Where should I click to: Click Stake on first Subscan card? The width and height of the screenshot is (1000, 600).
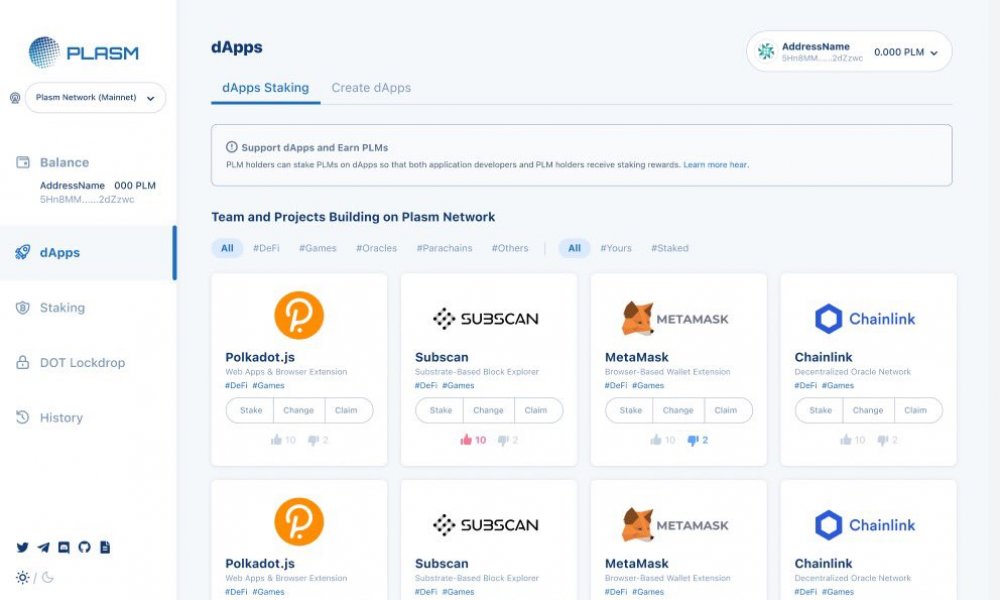[440, 410]
